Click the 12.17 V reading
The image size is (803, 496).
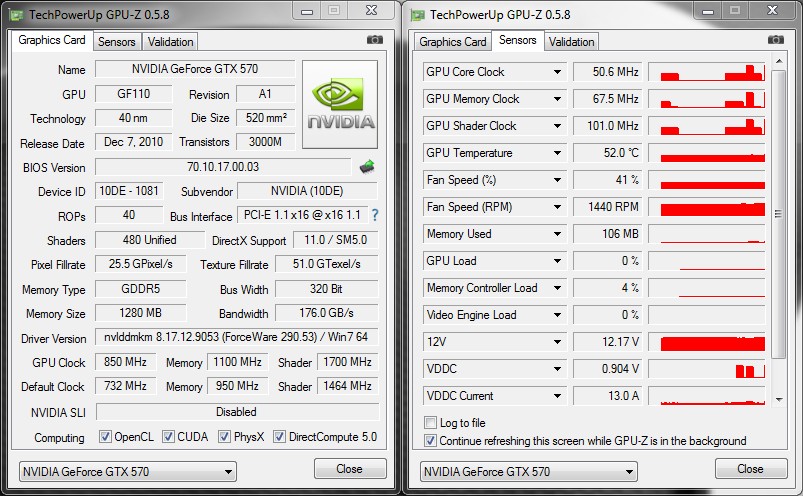tap(606, 342)
